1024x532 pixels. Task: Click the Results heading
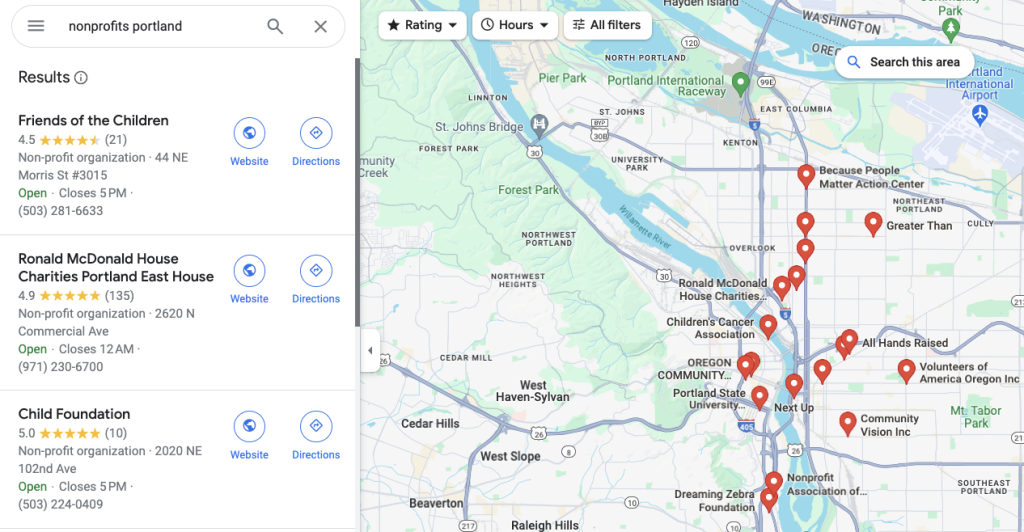44,77
